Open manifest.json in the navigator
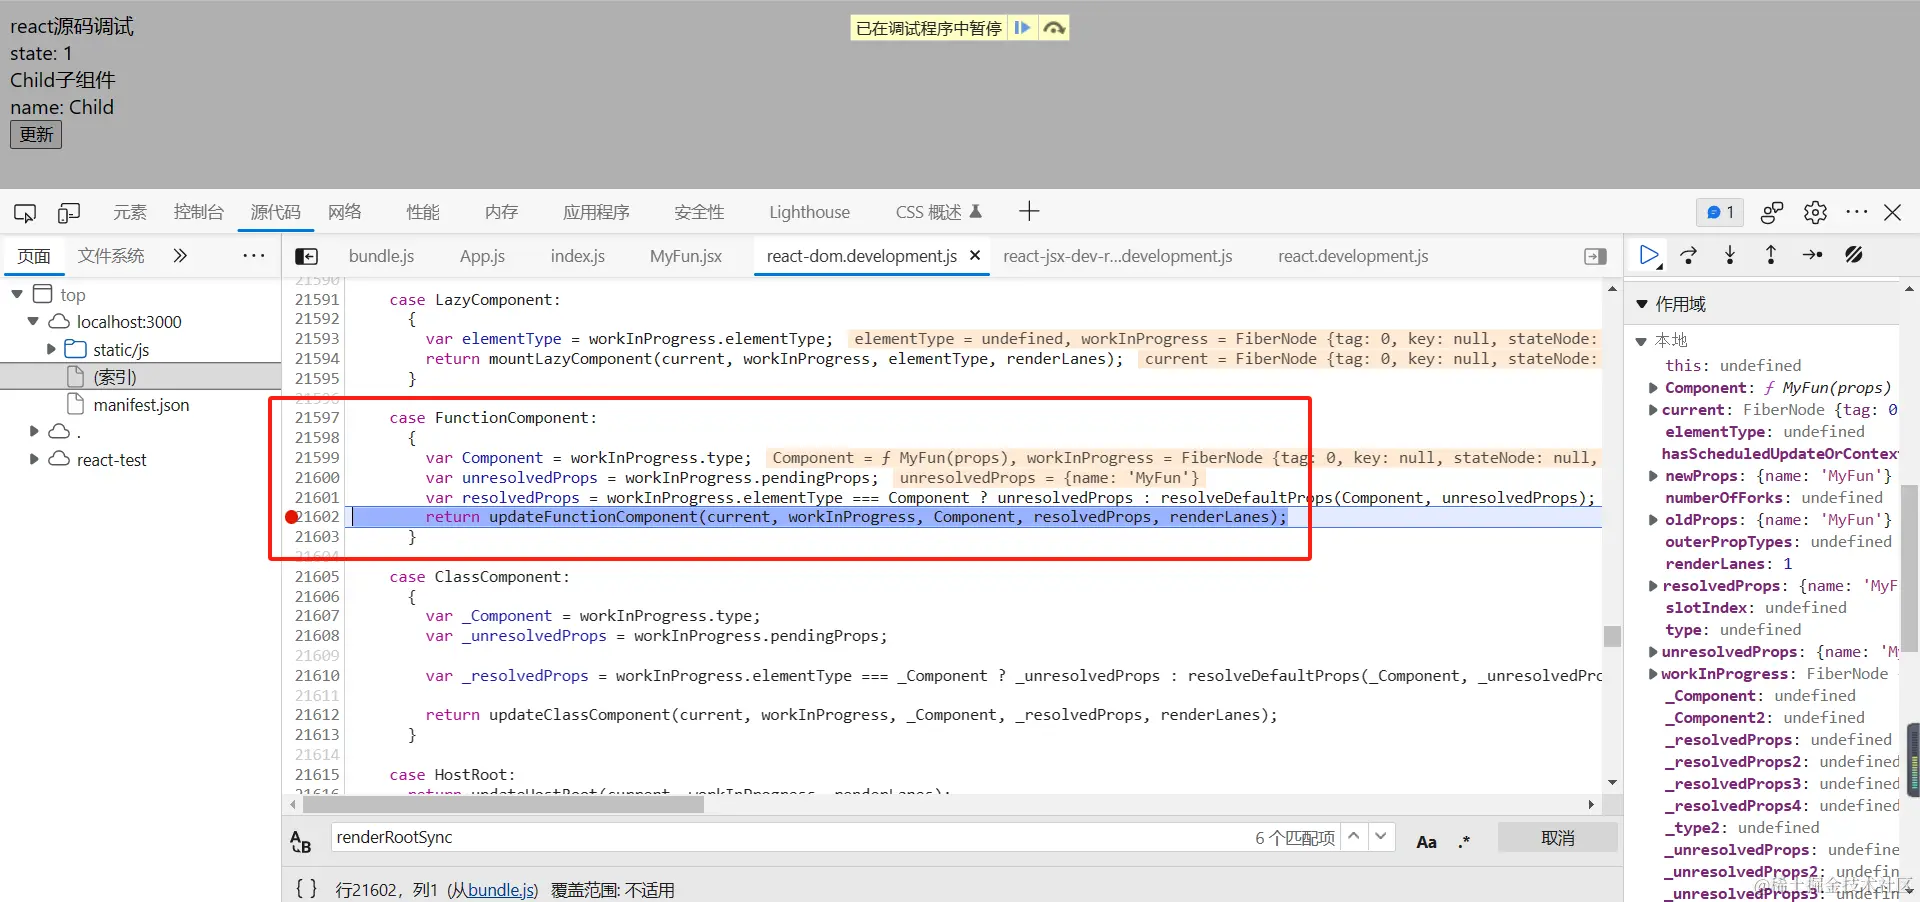The width and height of the screenshot is (1920, 902). pos(141,405)
